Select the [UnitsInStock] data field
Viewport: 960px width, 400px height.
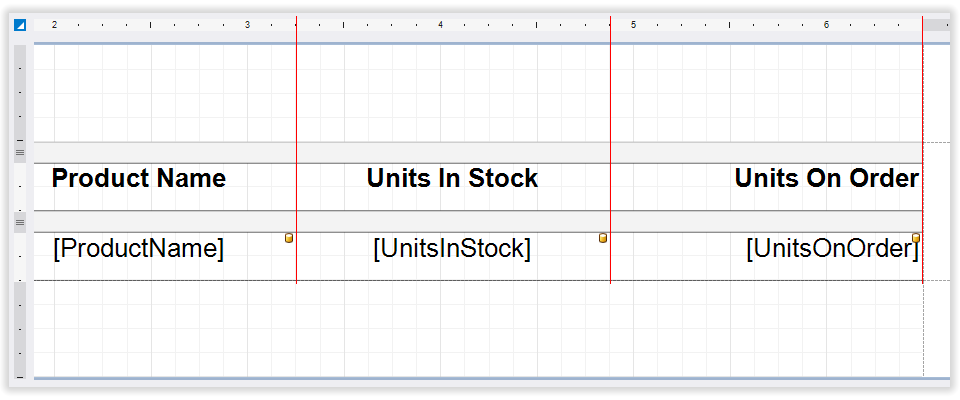pos(452,249)
